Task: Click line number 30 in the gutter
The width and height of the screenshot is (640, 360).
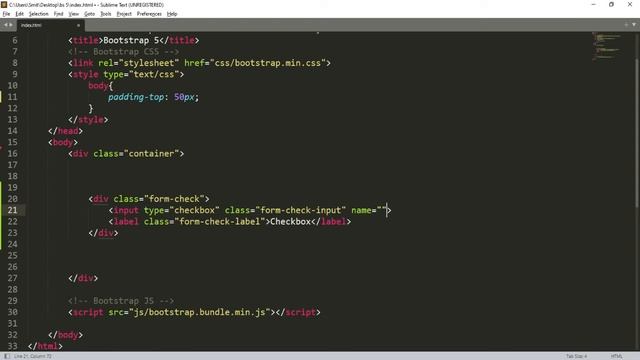Action: [13, 312]
